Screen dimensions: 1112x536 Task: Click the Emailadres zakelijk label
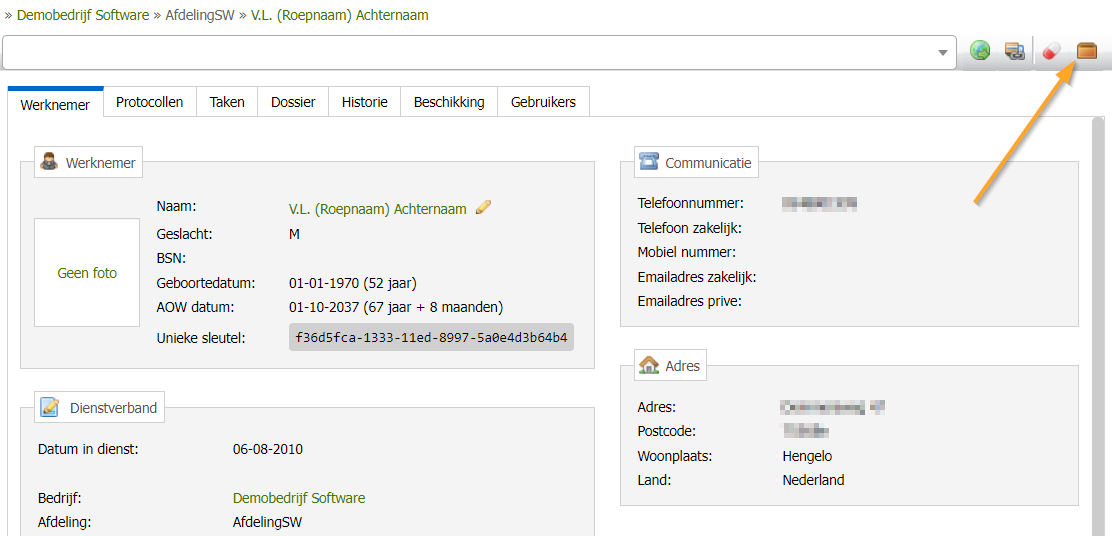(697, 277)
